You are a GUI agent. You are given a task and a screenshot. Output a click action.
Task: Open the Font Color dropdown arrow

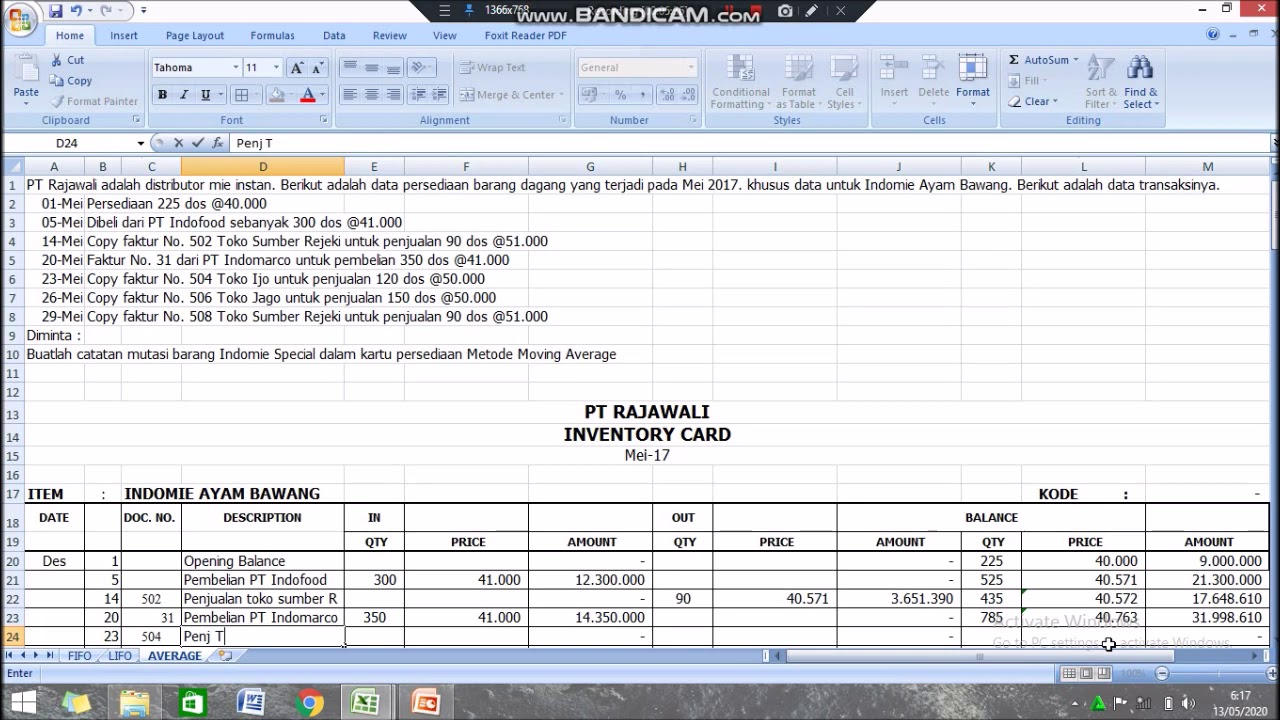(x=323, y=95)
